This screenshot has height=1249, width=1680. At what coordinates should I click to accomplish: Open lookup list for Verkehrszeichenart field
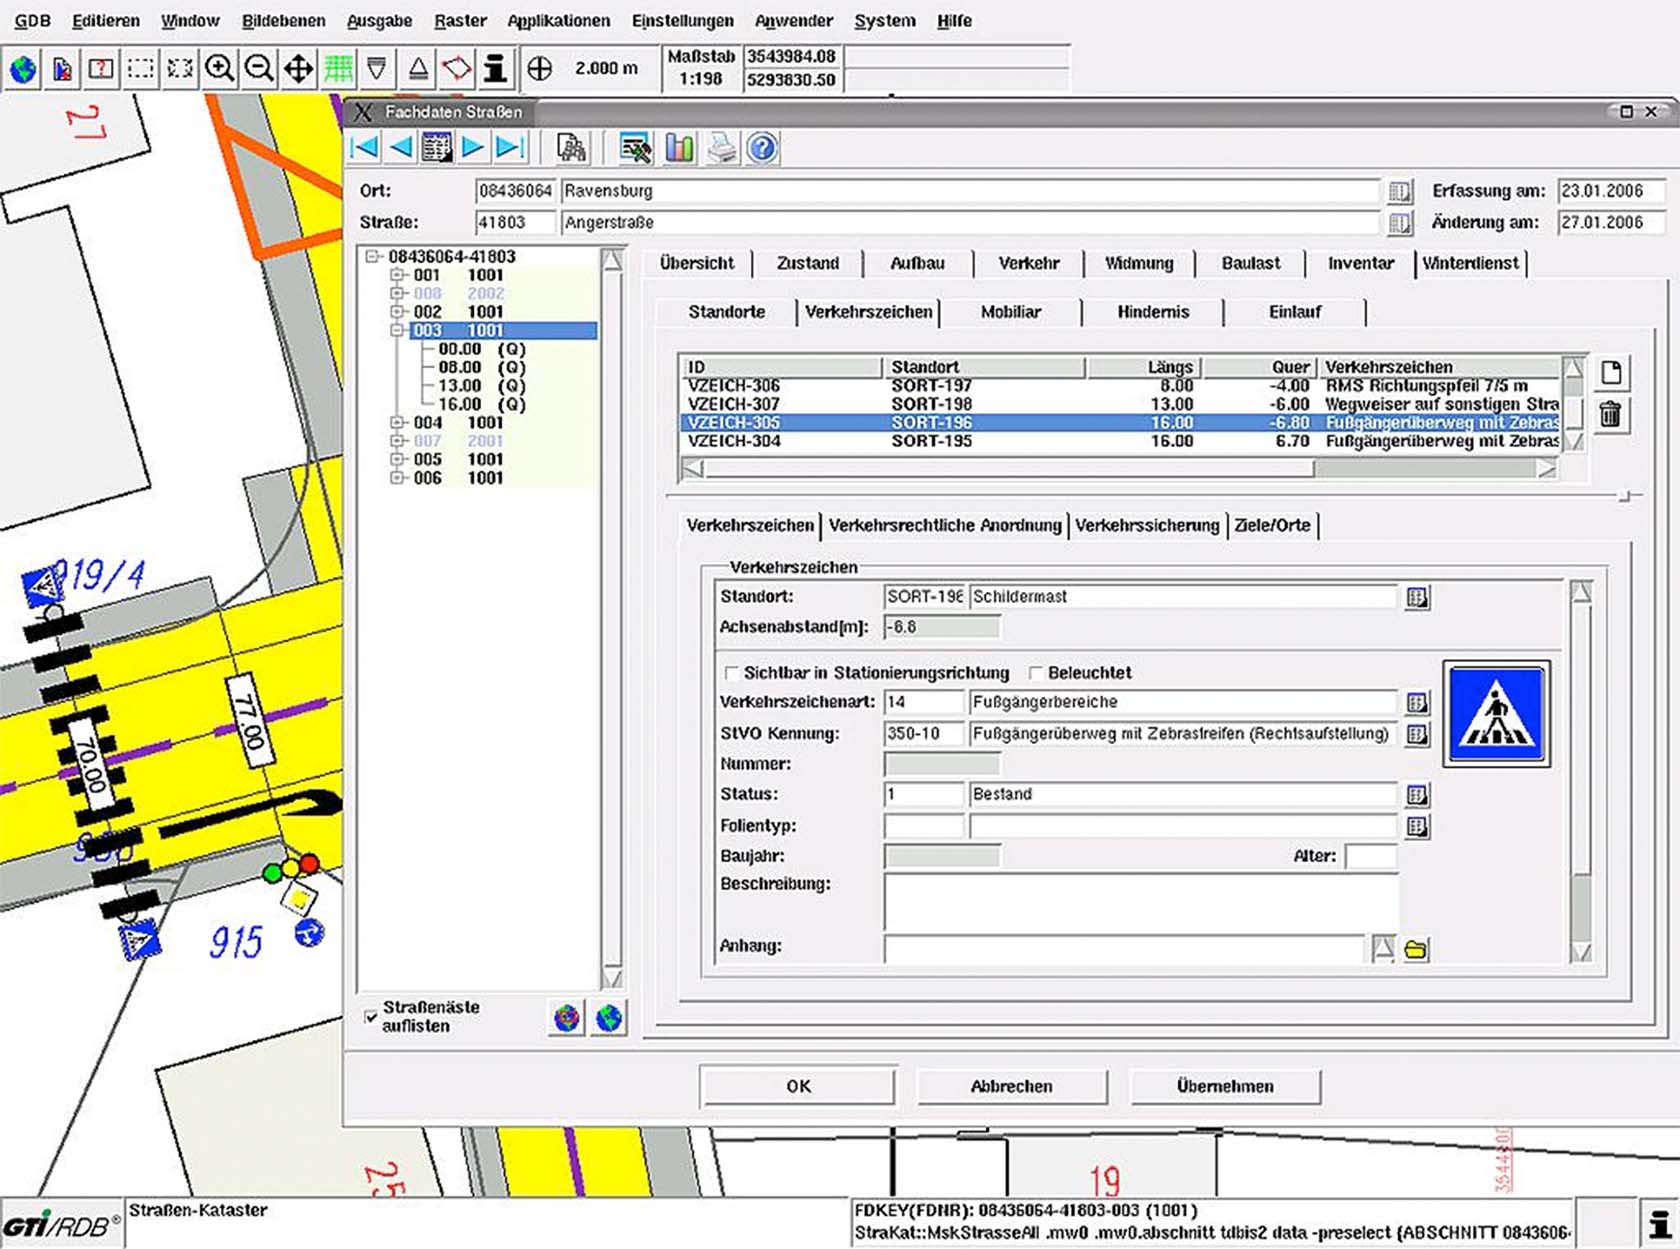(1416, 702)
